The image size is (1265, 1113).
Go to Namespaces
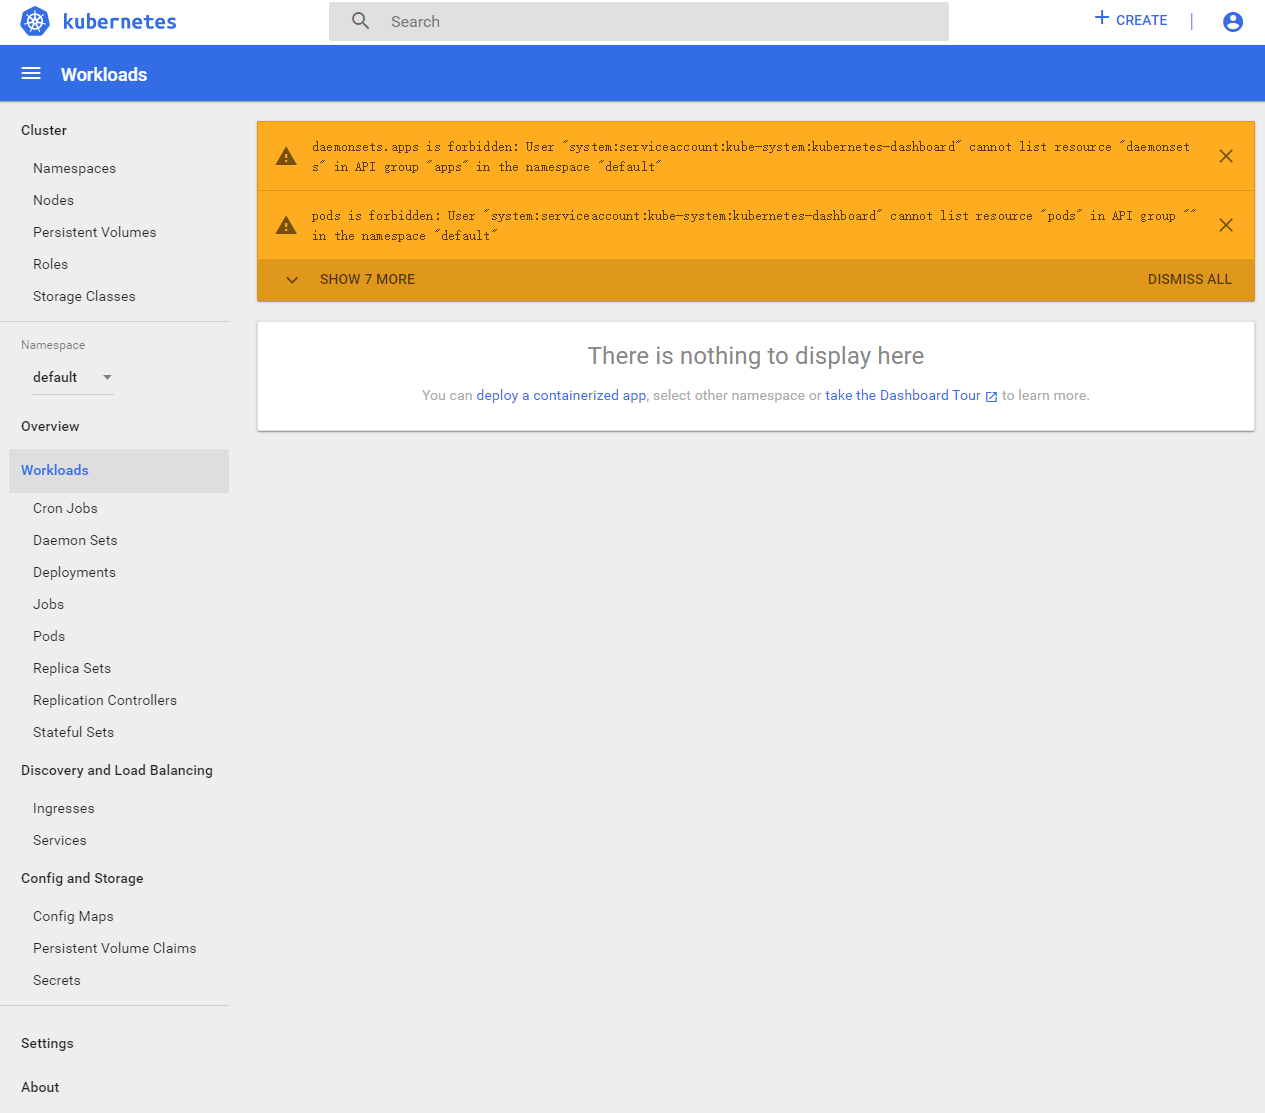[74, 168]
